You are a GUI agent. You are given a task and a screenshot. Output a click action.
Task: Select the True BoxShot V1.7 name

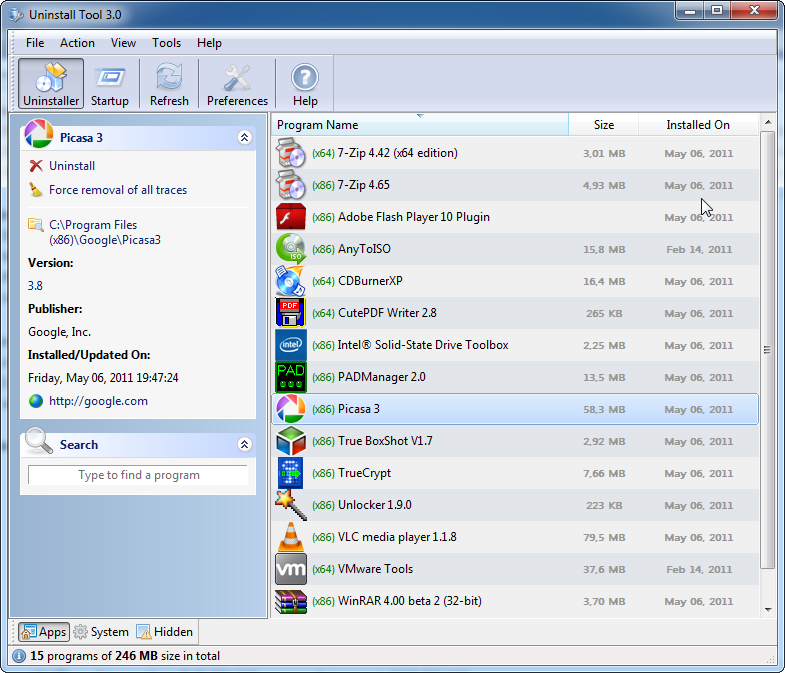385,441
